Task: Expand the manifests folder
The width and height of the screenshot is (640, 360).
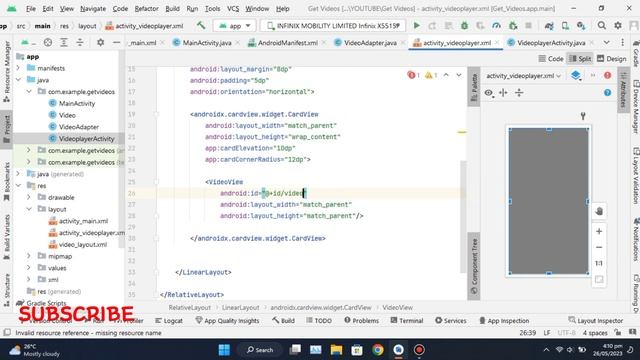Action: pyautogui.click(x=18, y=68)
